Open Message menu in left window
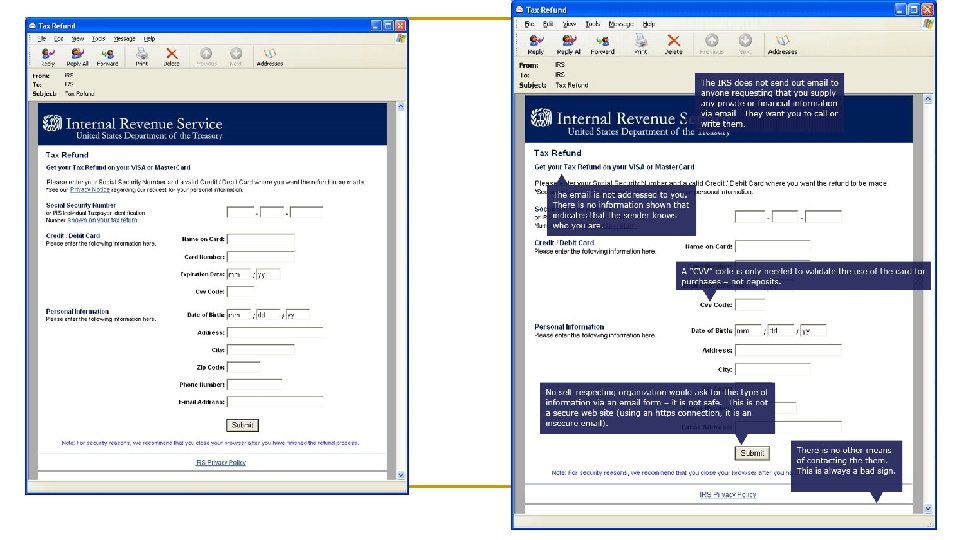The image size is (960, 540). (x=124, y=39)
